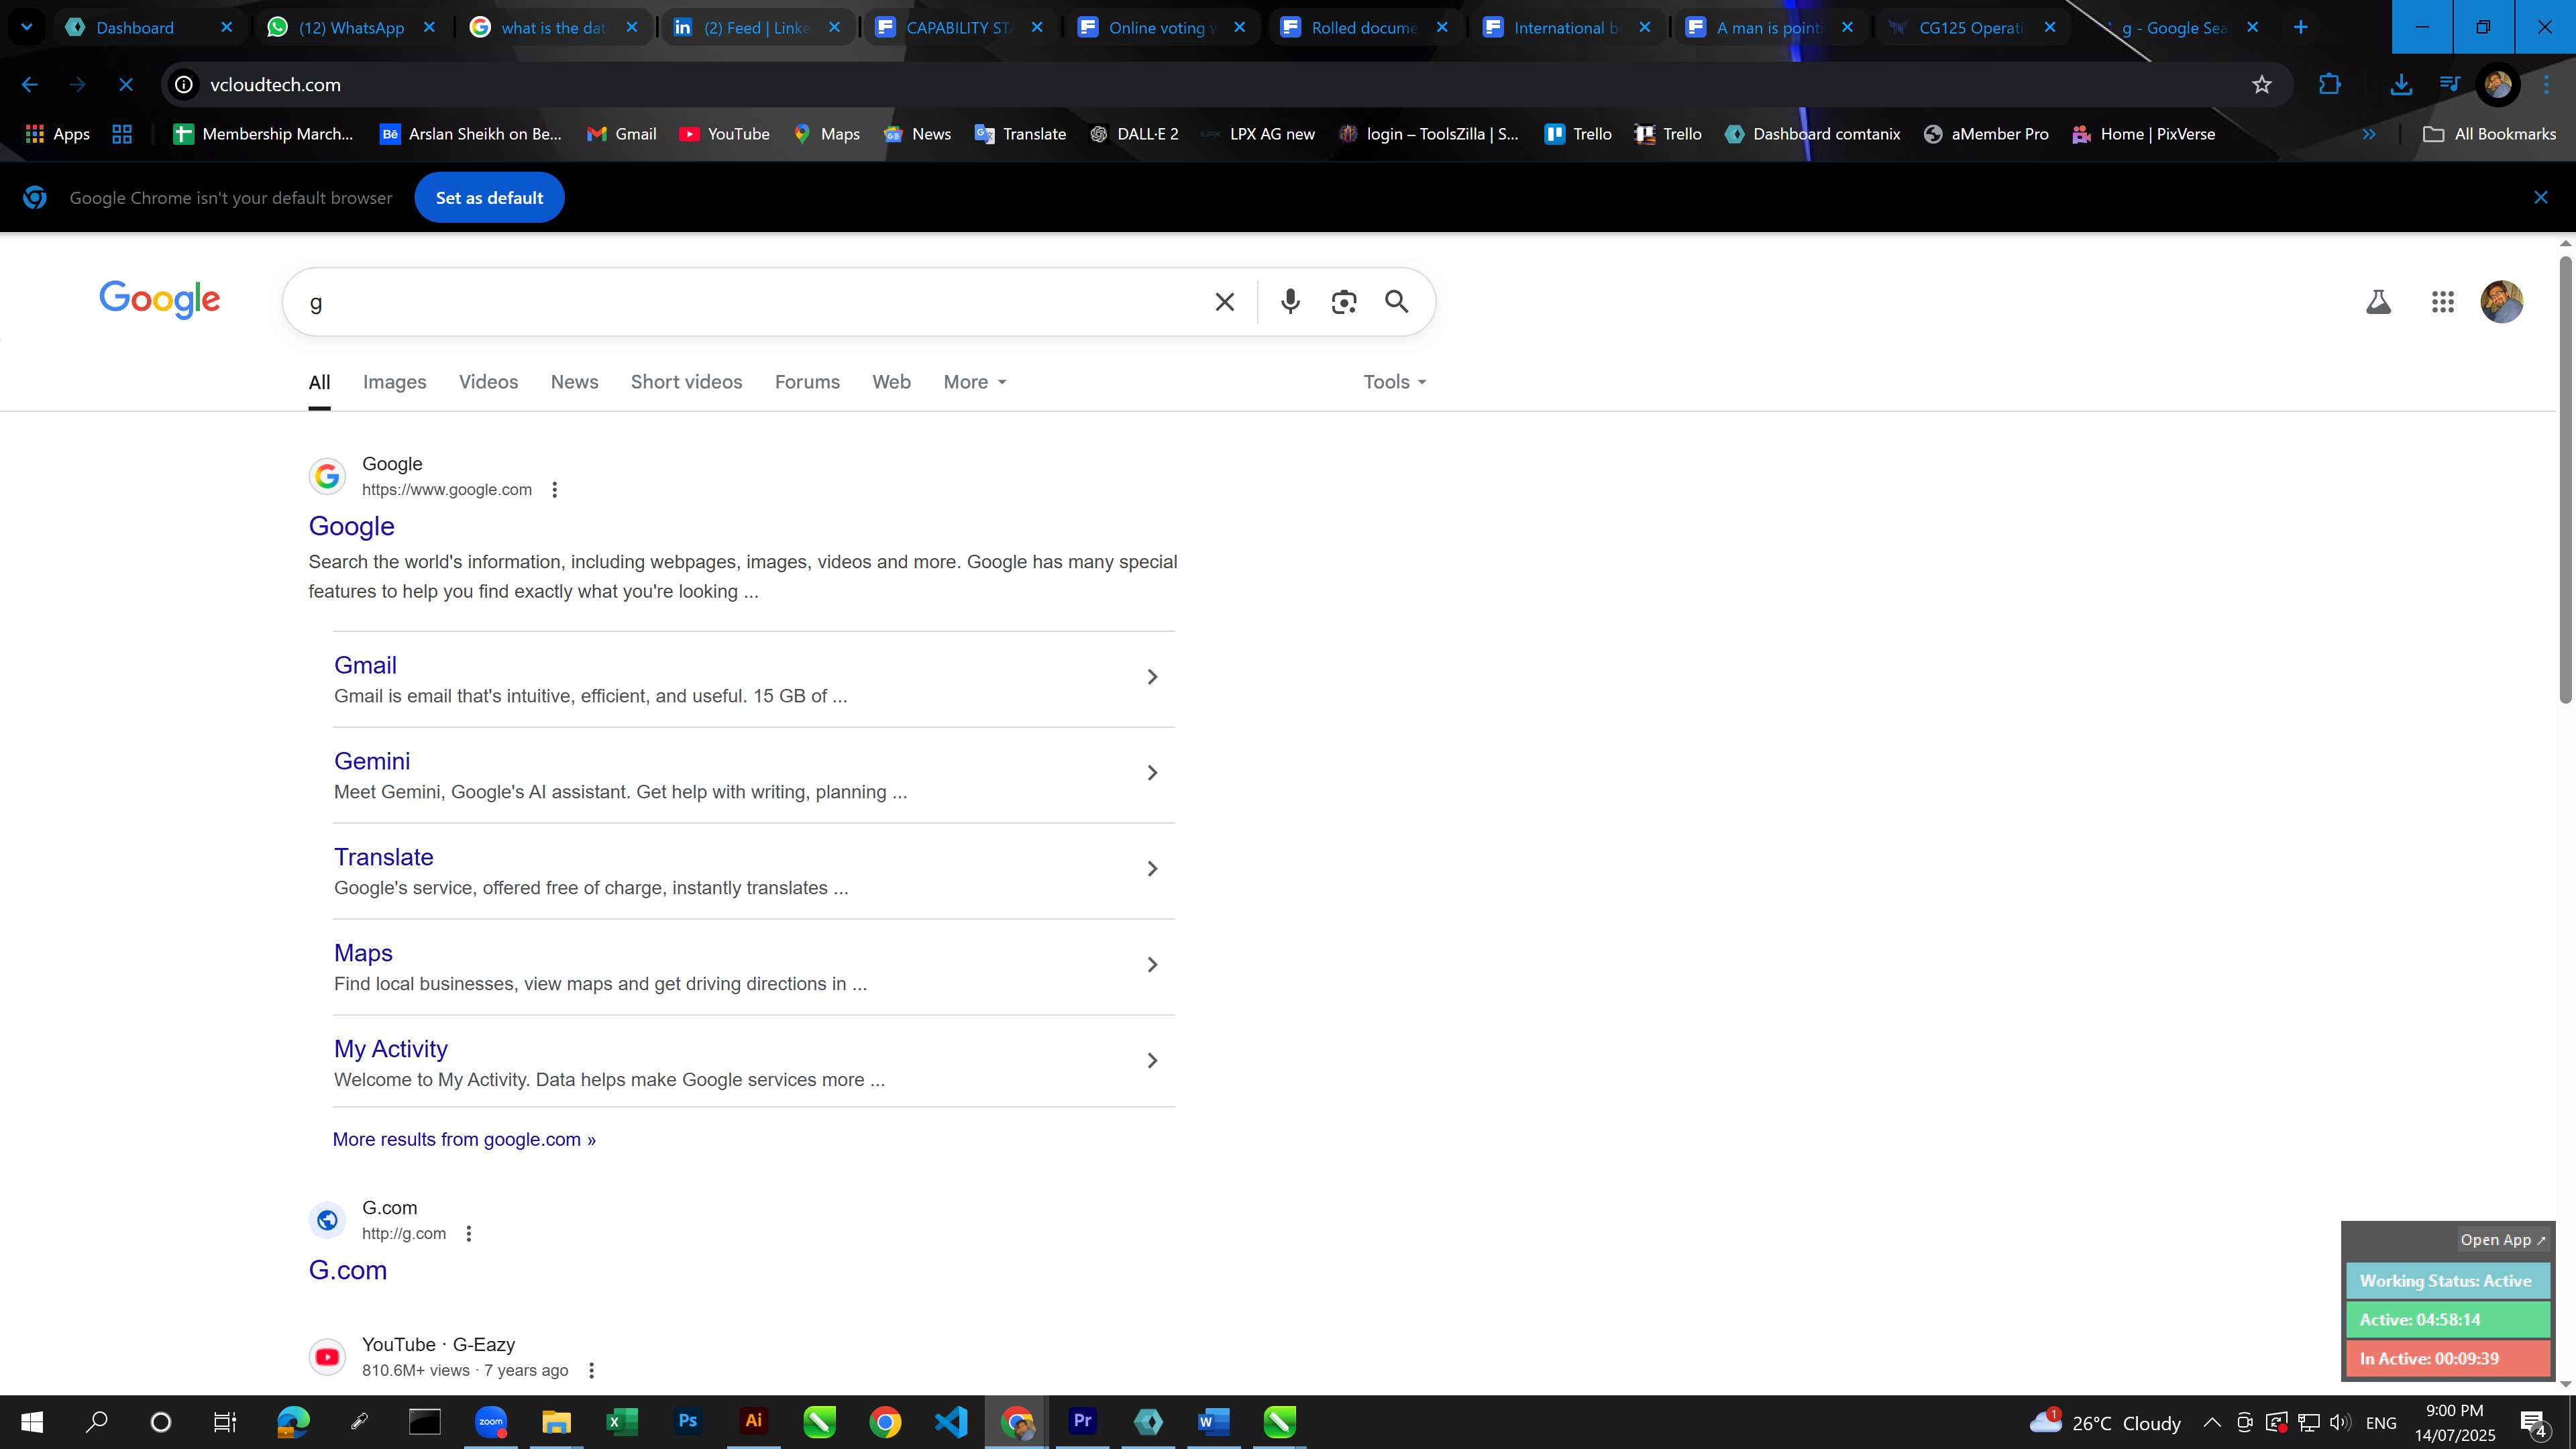Open YouTube bookmark in bookmarks bar
Viewport: 2576px width, 1449px height.
pos(724,134)
